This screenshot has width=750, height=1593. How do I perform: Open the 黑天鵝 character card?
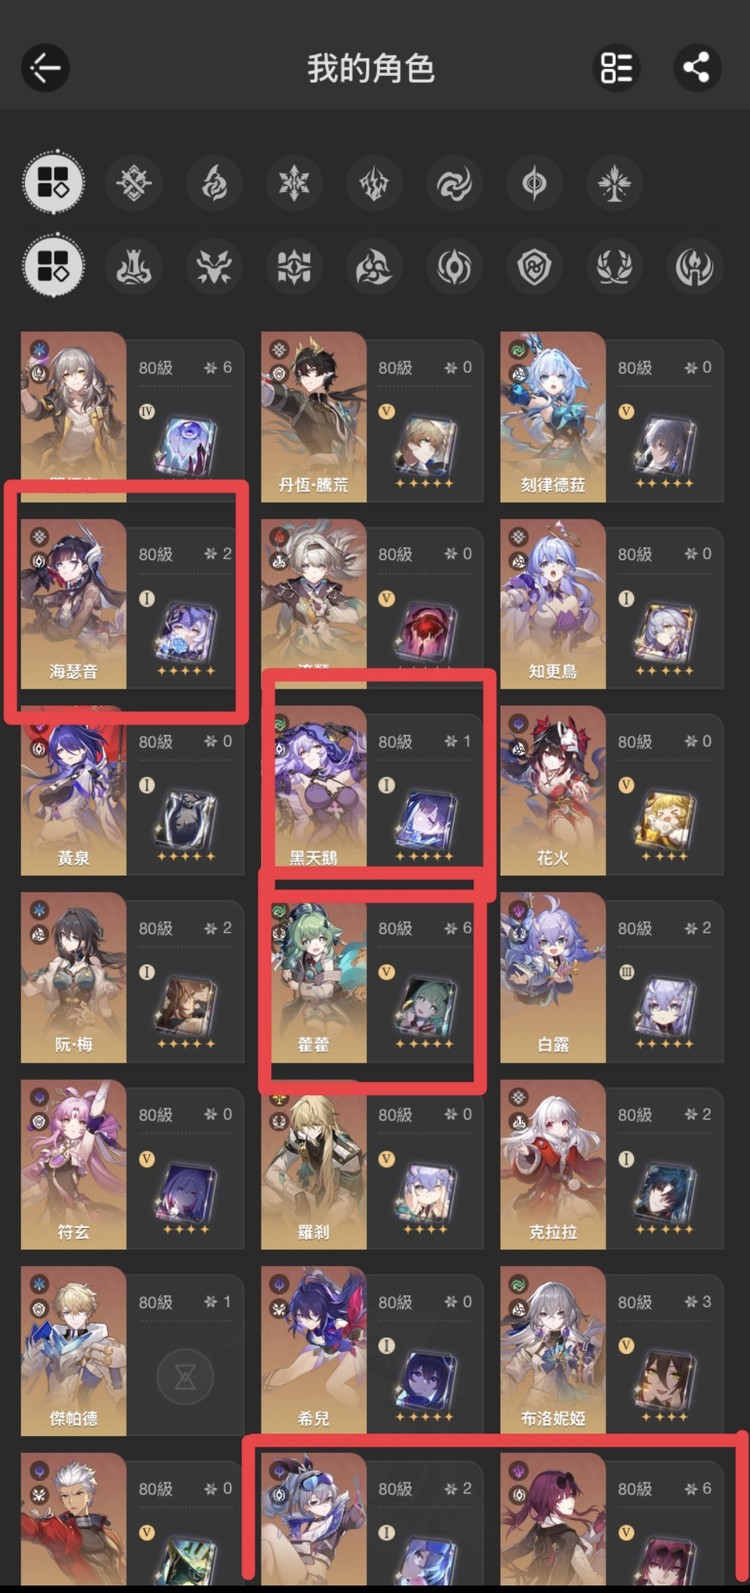tap(372, 790)
